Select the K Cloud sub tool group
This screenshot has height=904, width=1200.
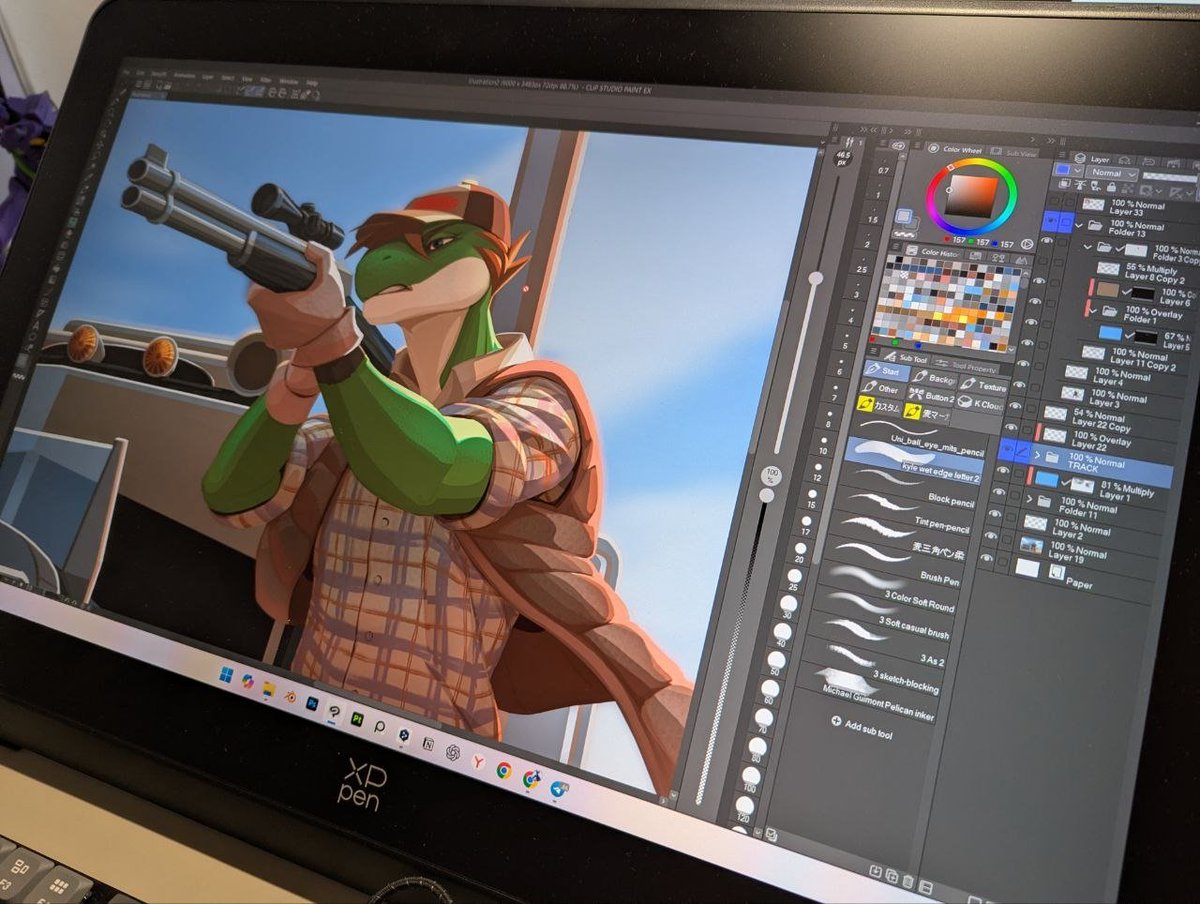tap(981, 404)
